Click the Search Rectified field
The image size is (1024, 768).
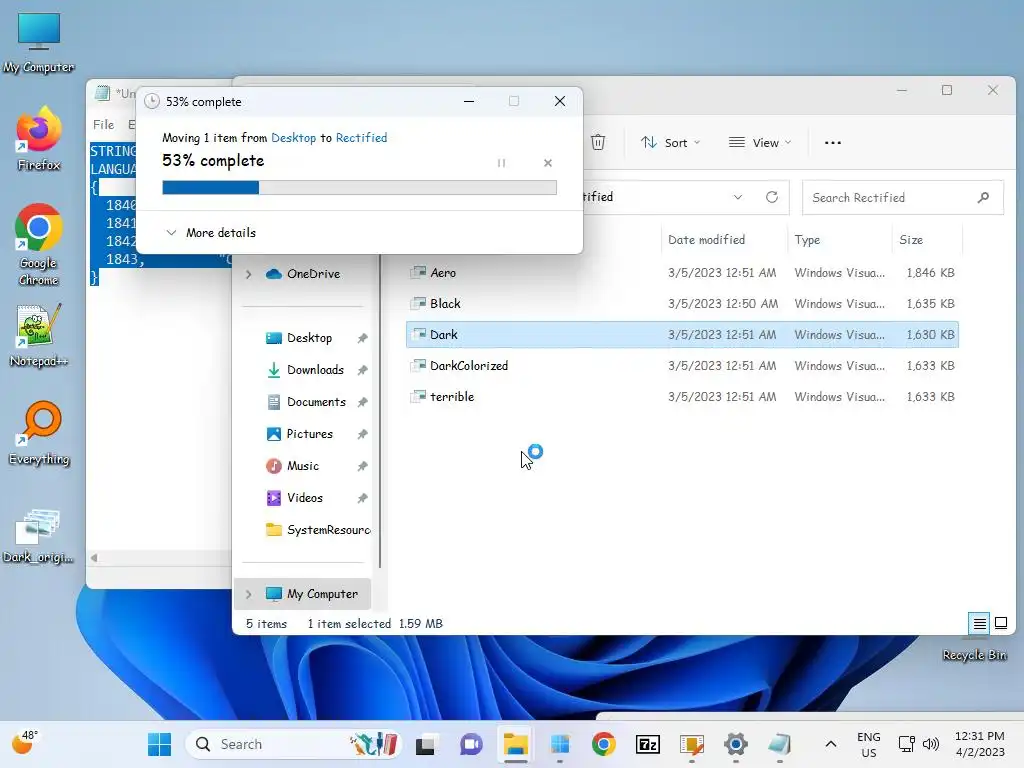[x=902, y=197]
